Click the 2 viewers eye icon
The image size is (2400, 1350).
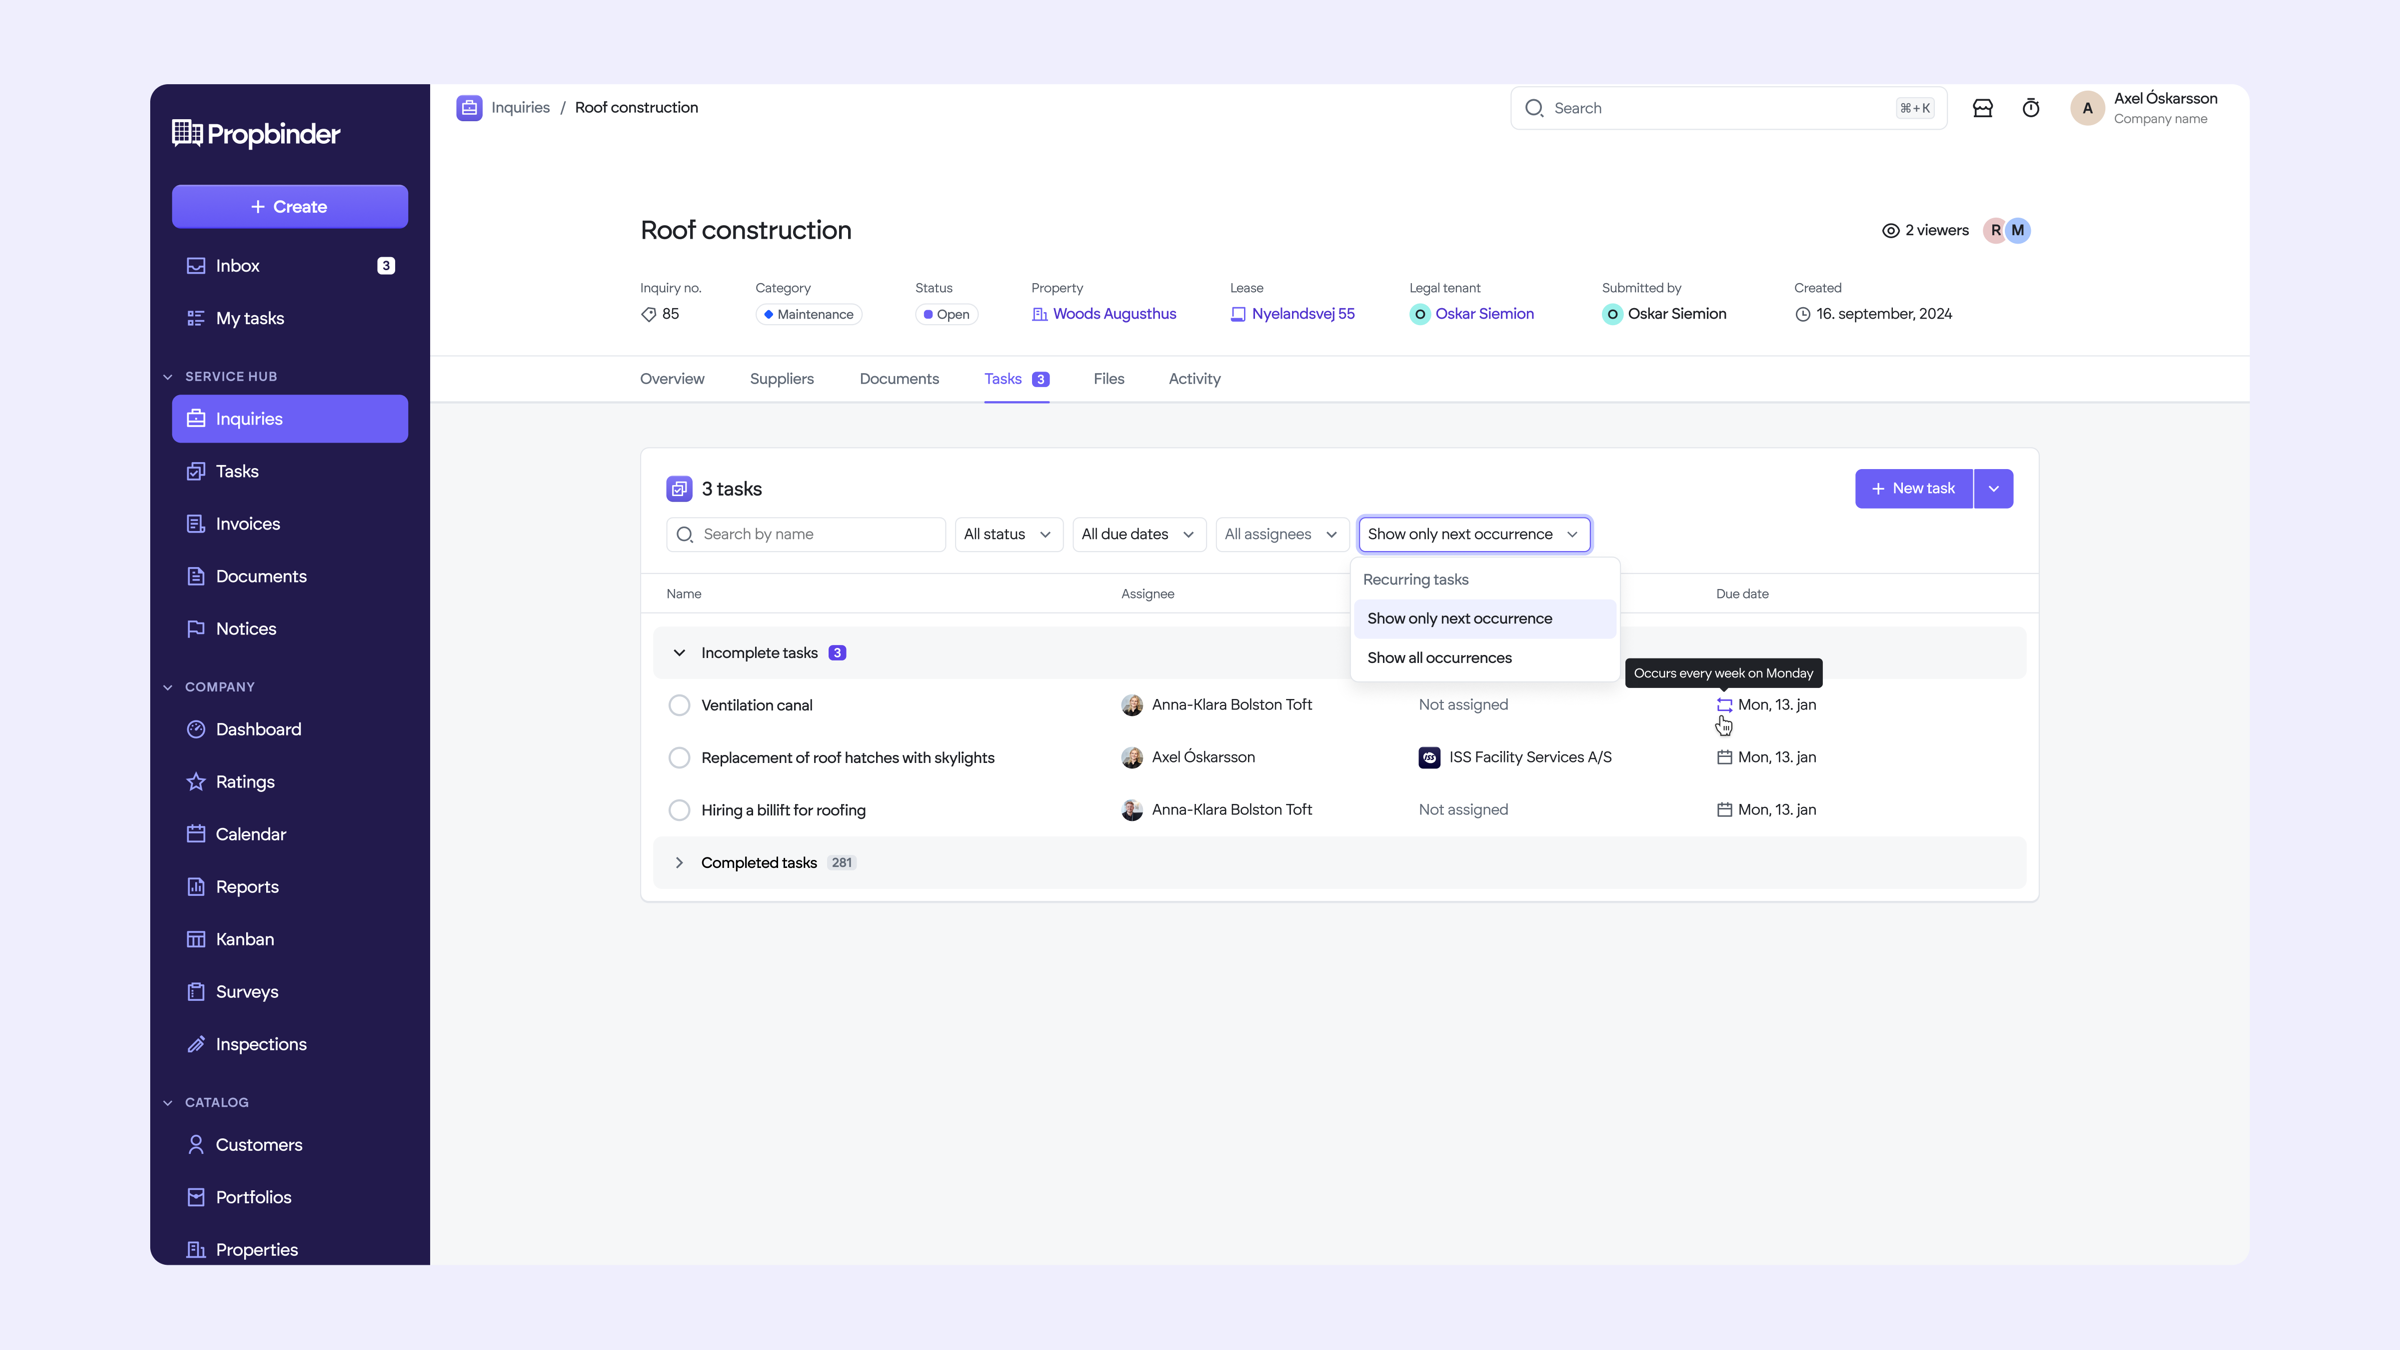[1890, 231]
